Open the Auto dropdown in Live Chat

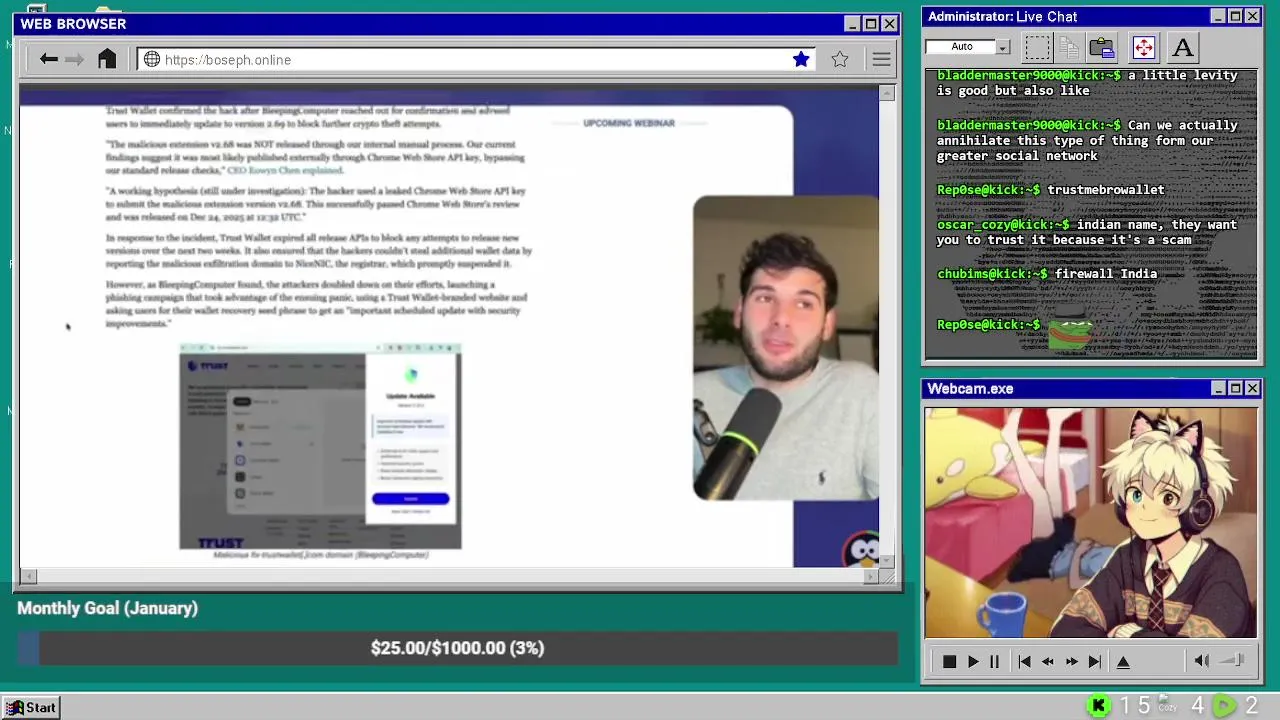(x=1003, y=47)
